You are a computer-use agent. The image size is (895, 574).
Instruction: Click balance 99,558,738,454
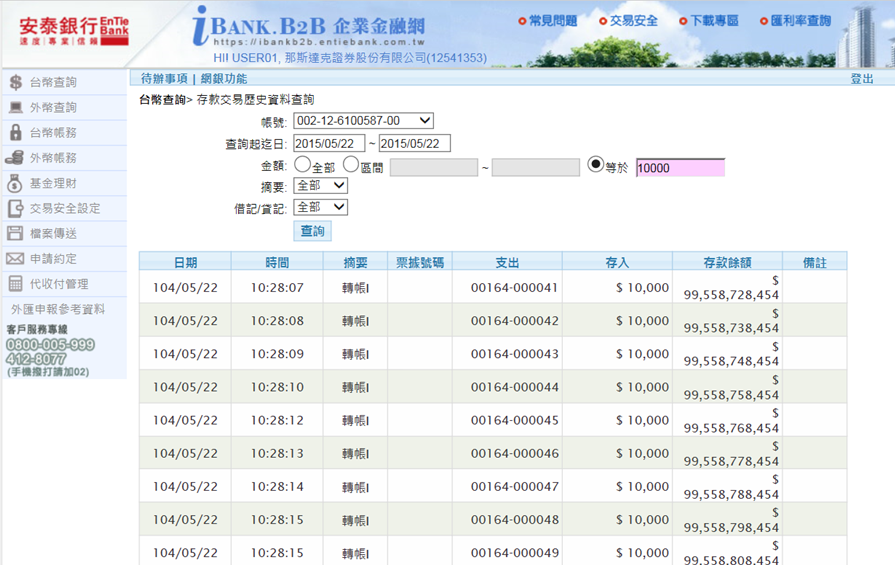[x=731, y=328]
